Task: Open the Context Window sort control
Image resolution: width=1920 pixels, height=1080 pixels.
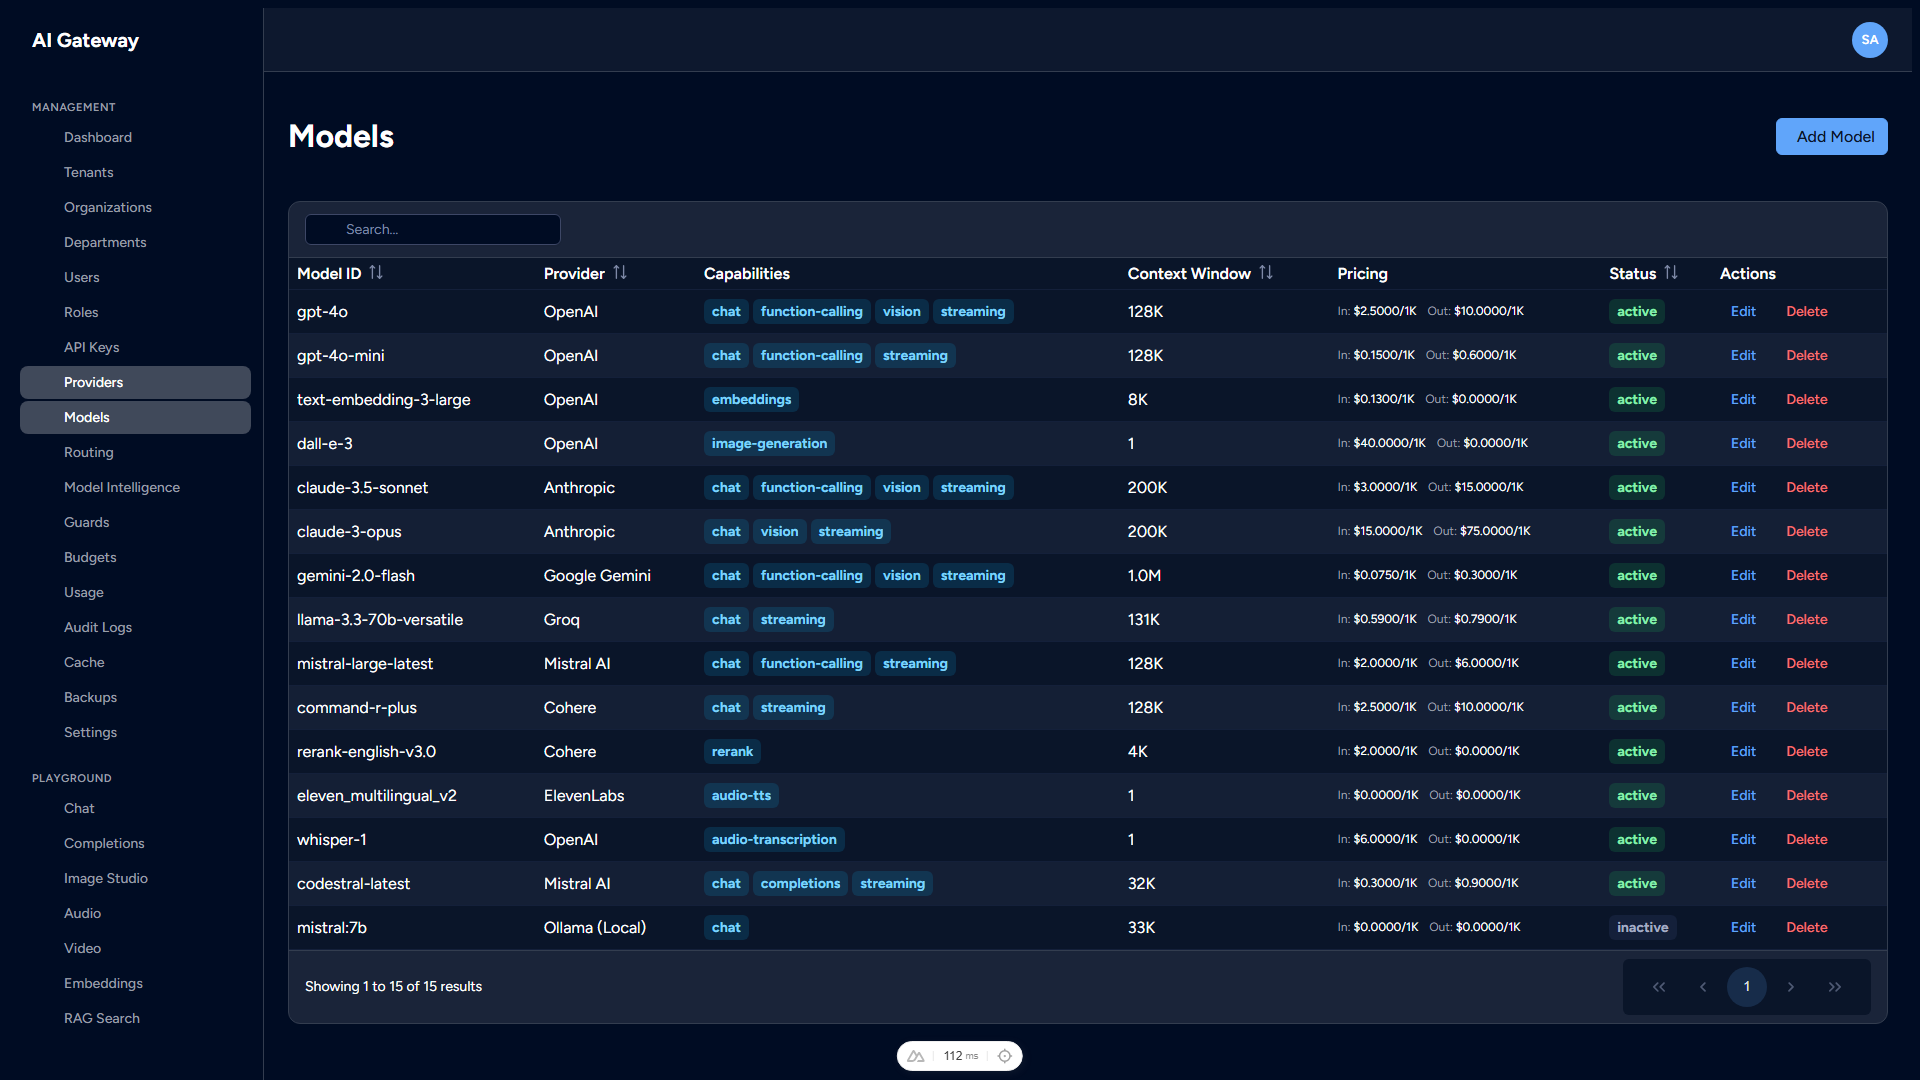Action: [x=1267, y=272]
